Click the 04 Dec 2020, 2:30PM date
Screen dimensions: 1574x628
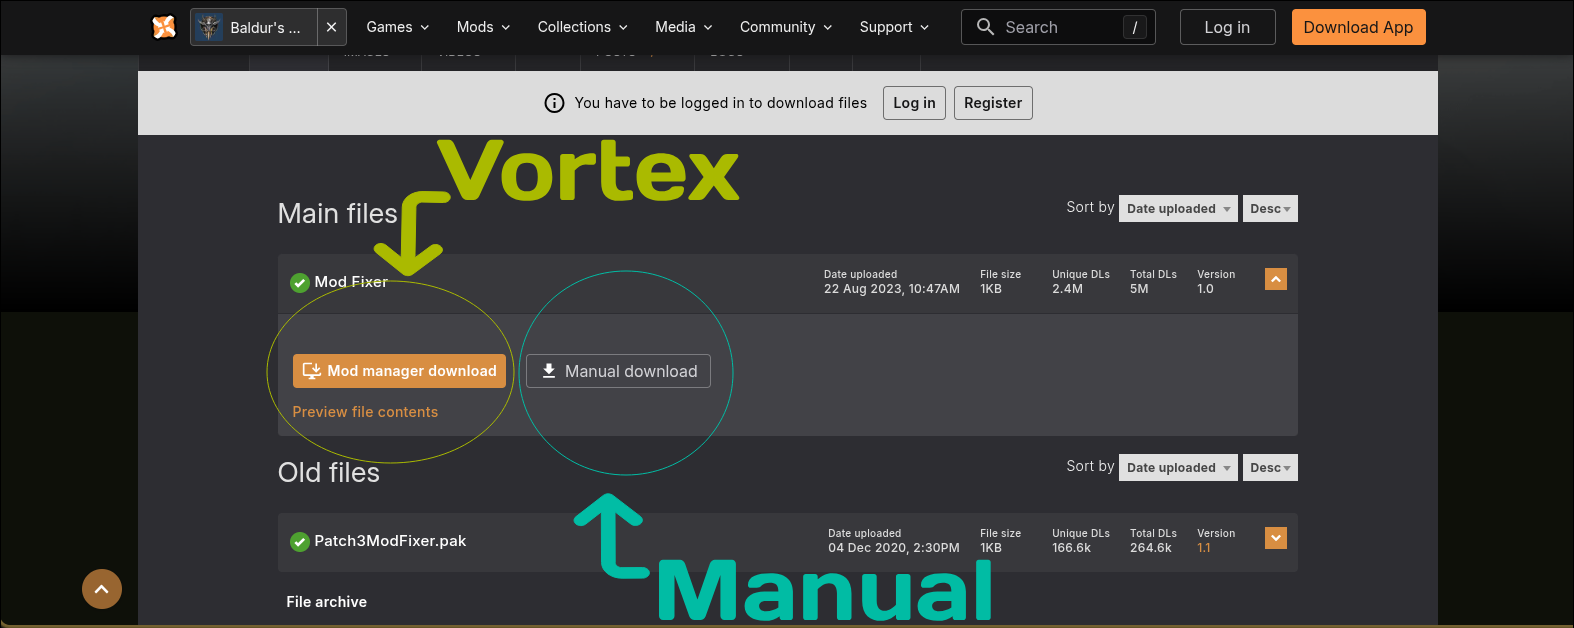(x=894, y=548)
